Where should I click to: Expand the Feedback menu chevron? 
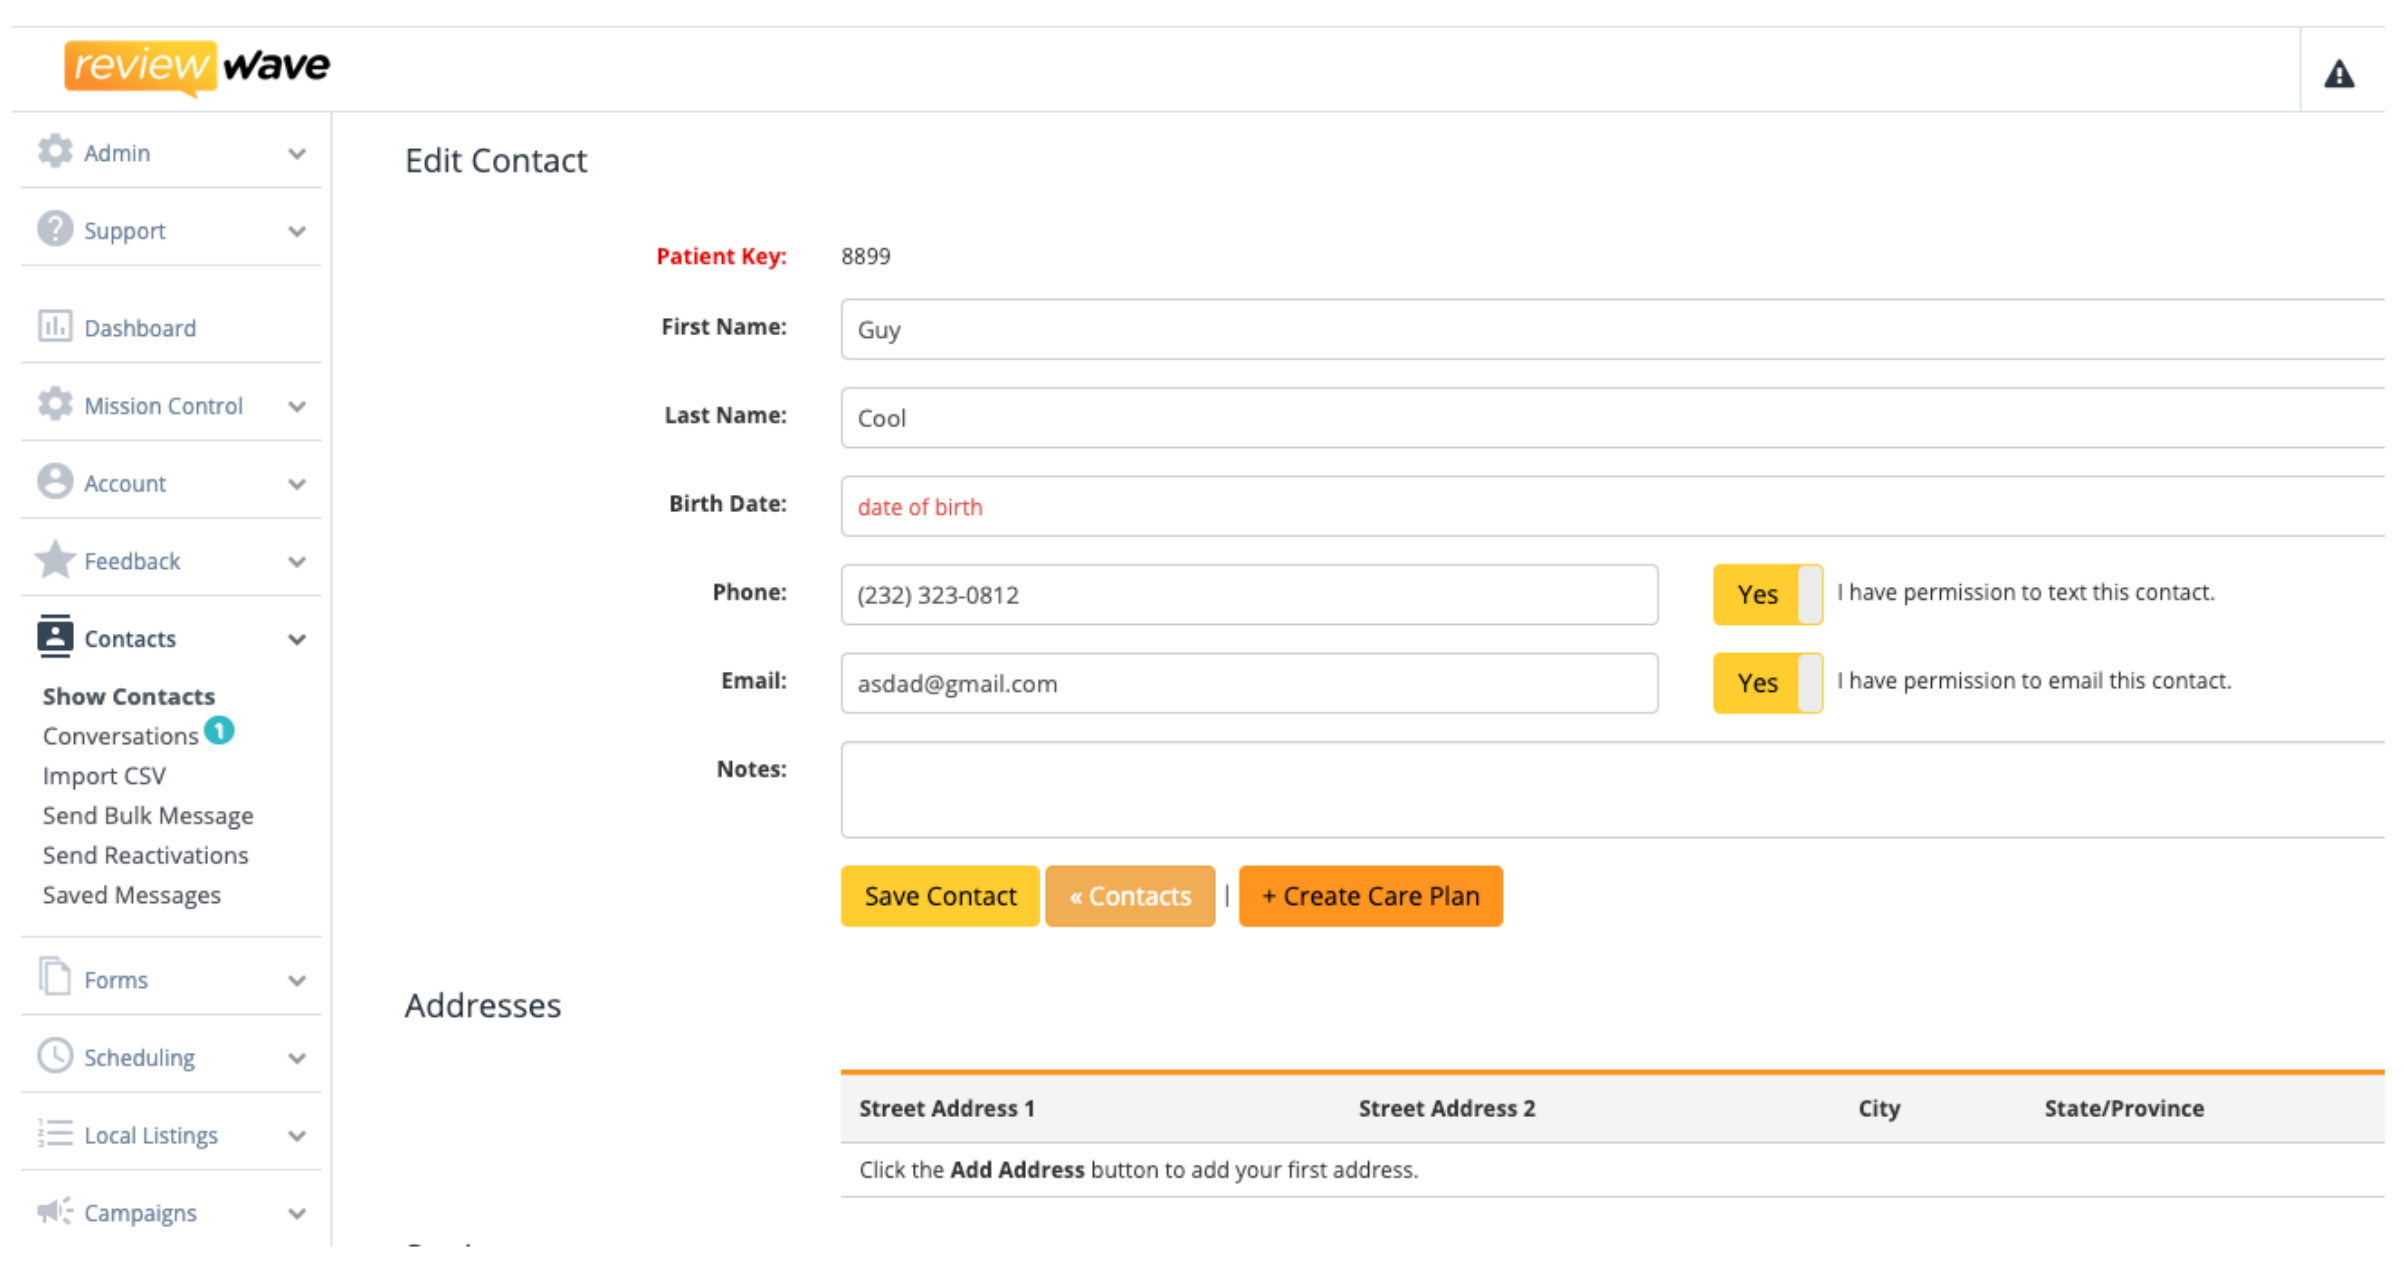[297, 561]
